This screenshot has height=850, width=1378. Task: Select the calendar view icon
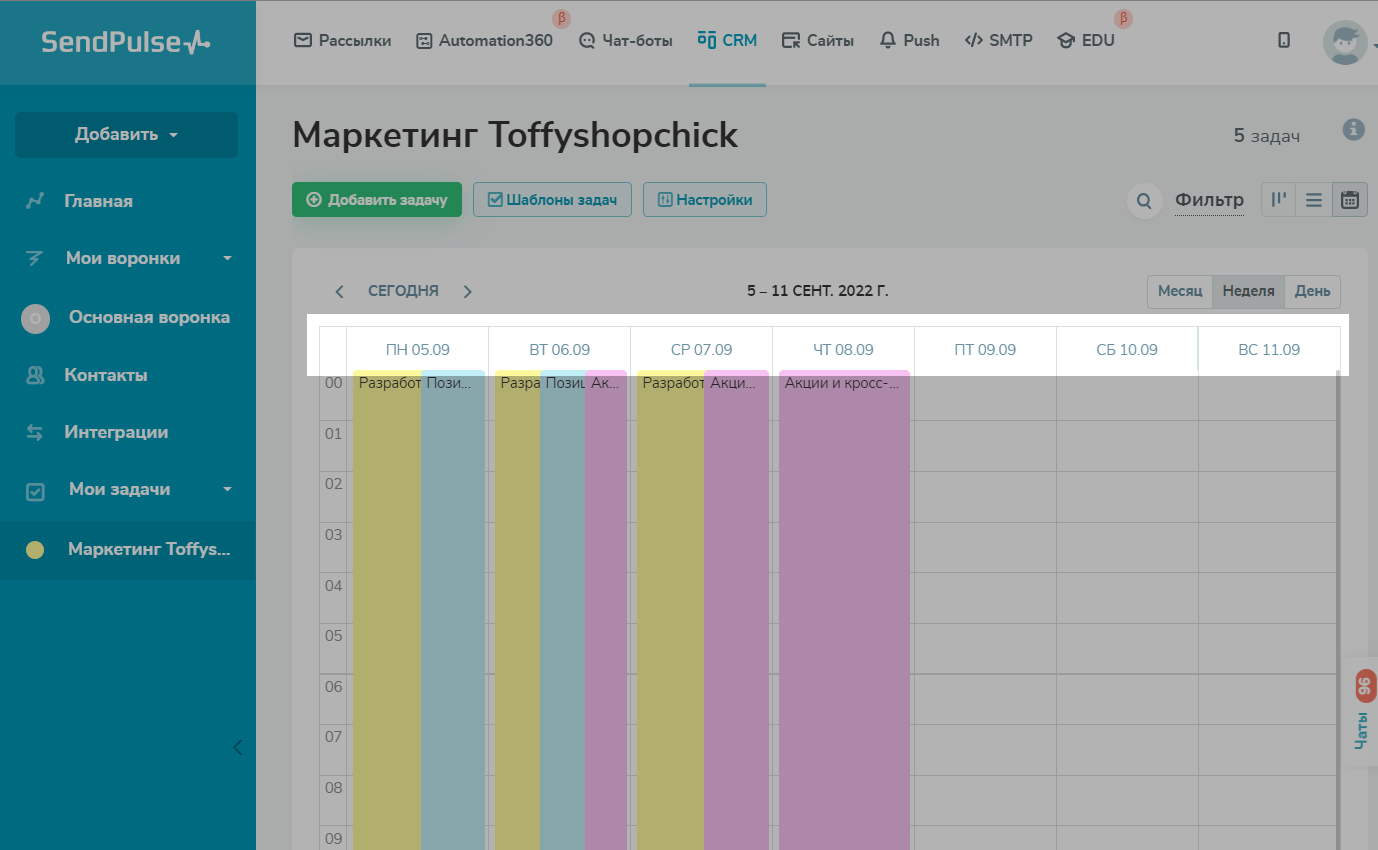[1349, 200]
